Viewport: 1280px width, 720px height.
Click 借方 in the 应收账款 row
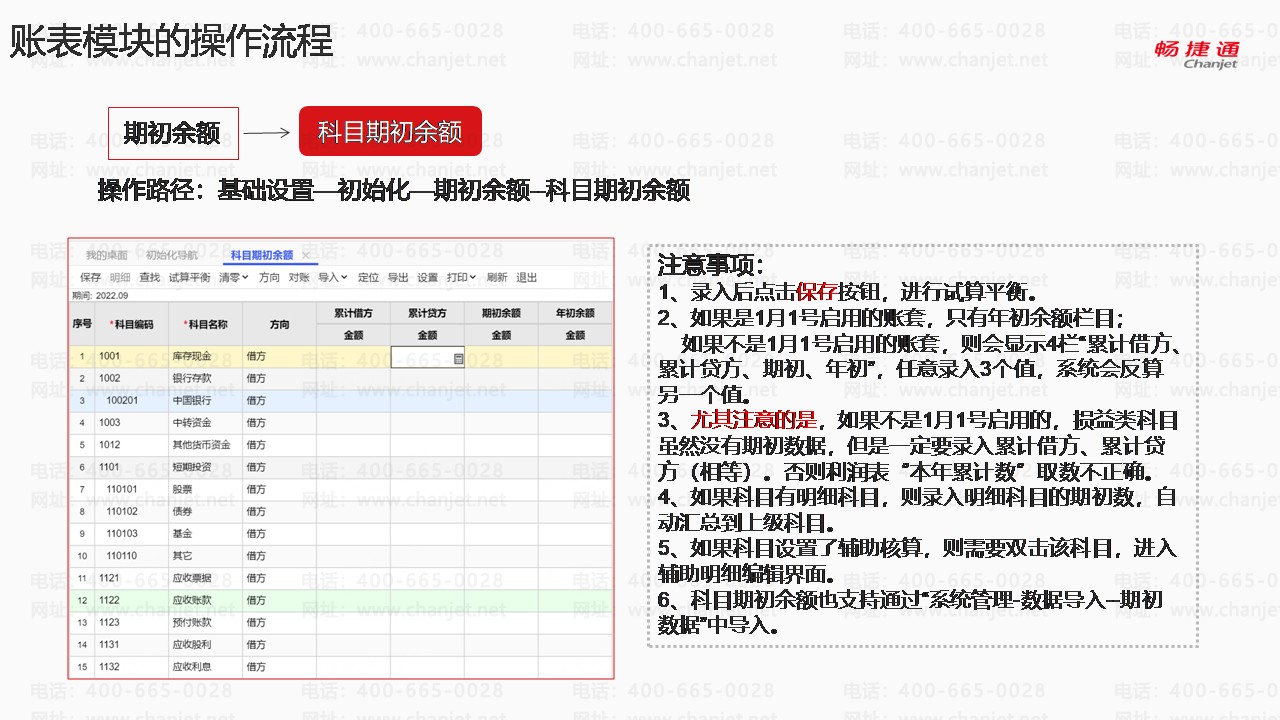257,601
